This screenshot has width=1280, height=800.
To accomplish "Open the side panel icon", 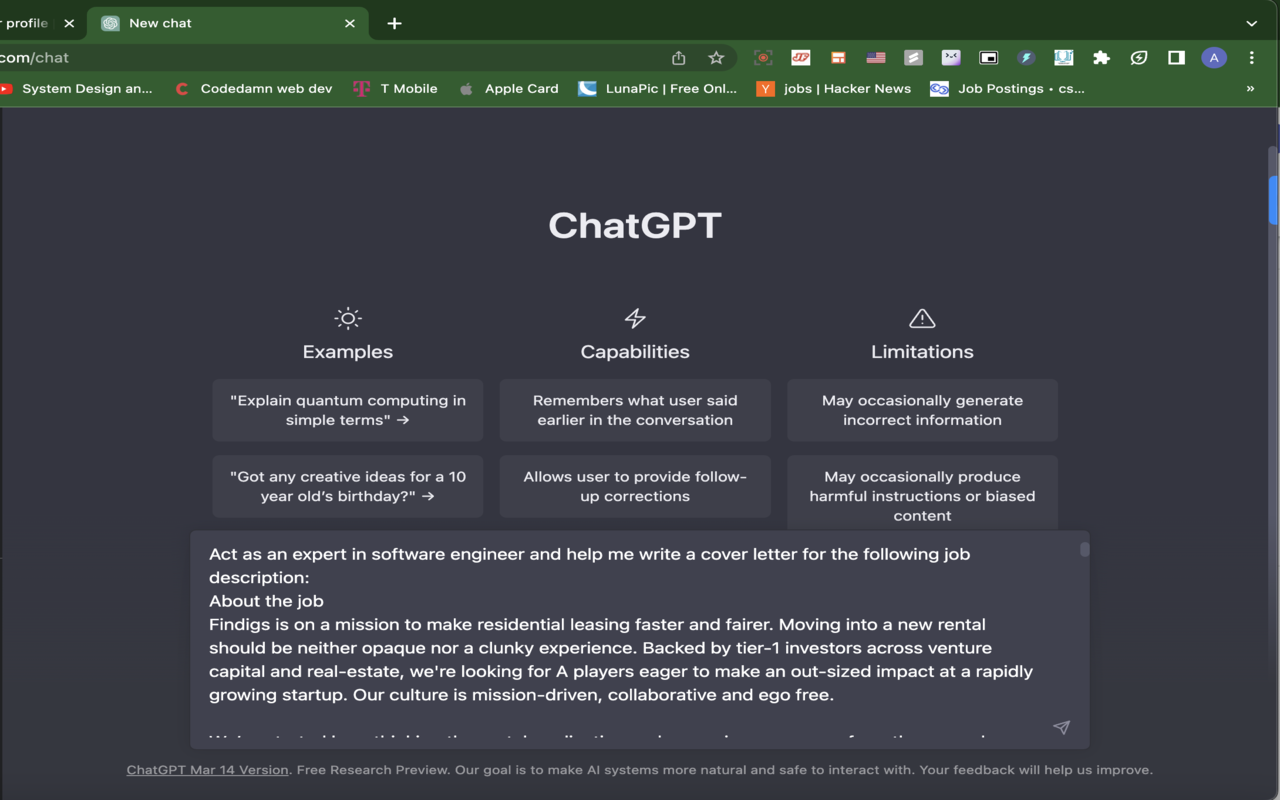I will (1175, 58).
